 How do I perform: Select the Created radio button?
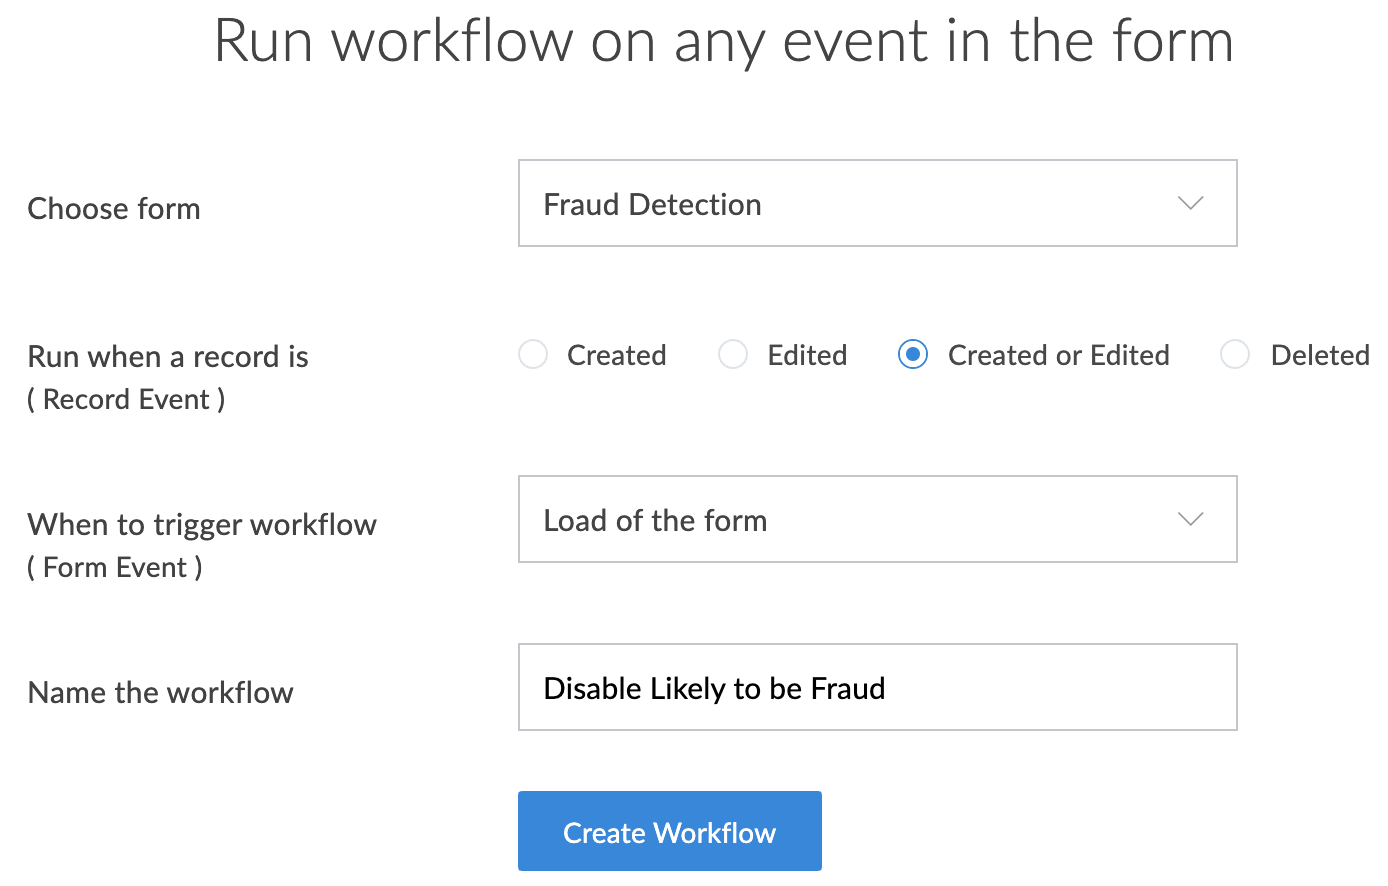point(533,355)
